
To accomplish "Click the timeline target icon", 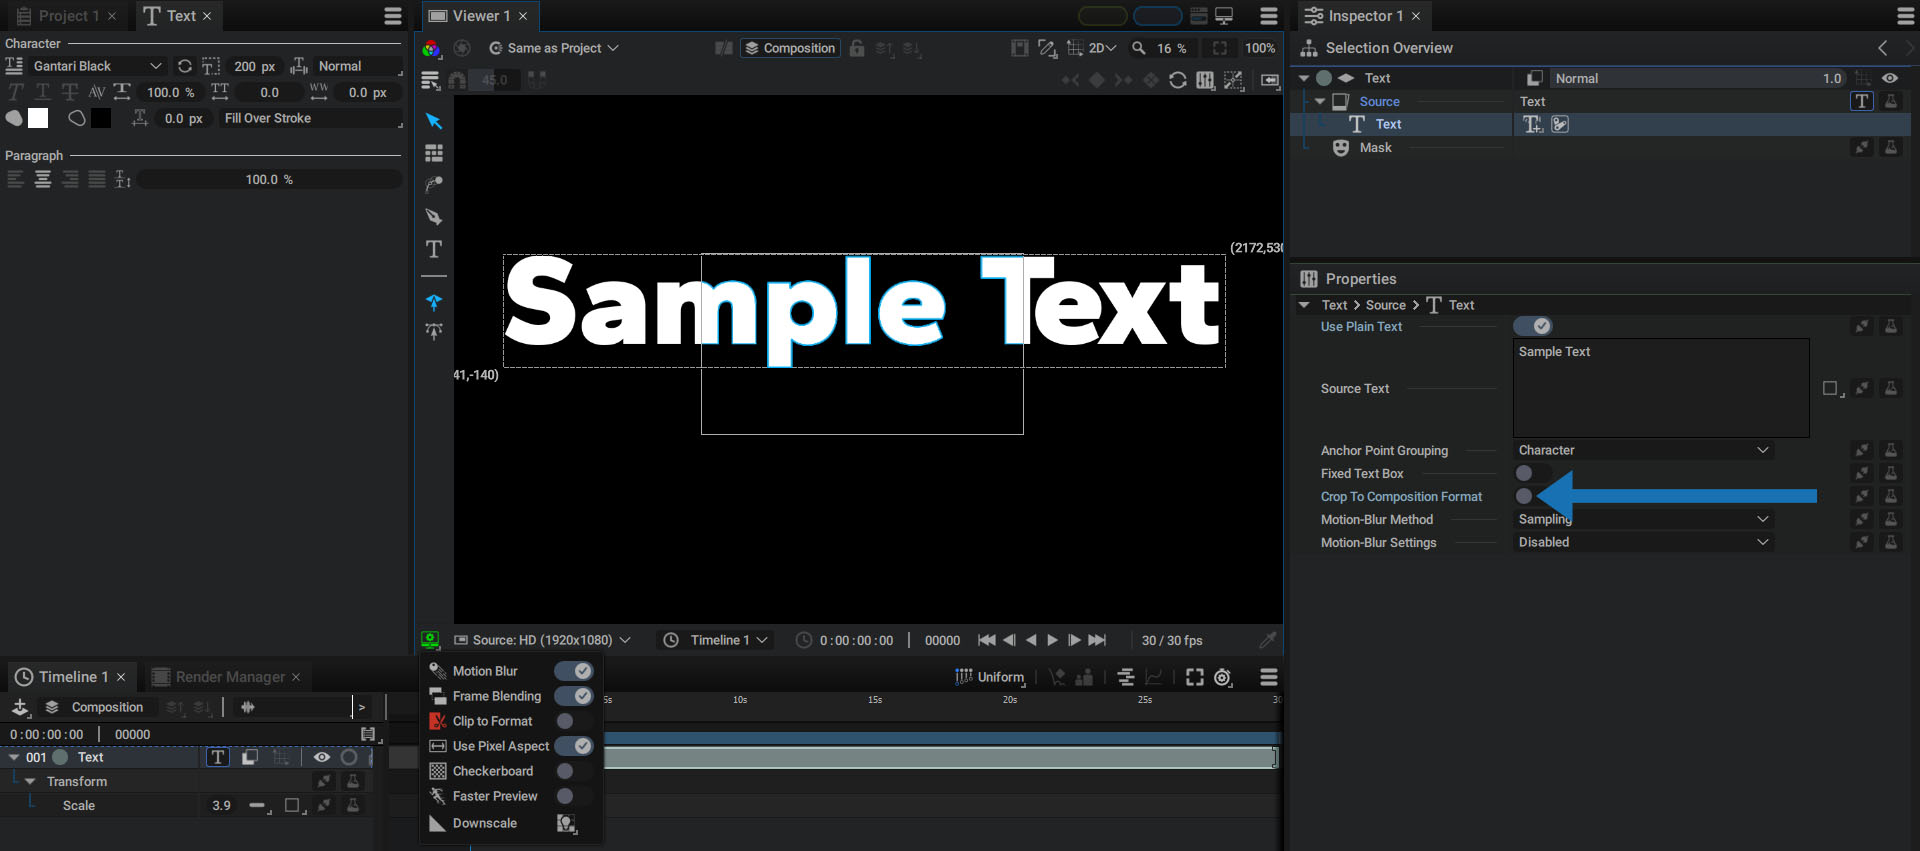I will point(1223,677).
